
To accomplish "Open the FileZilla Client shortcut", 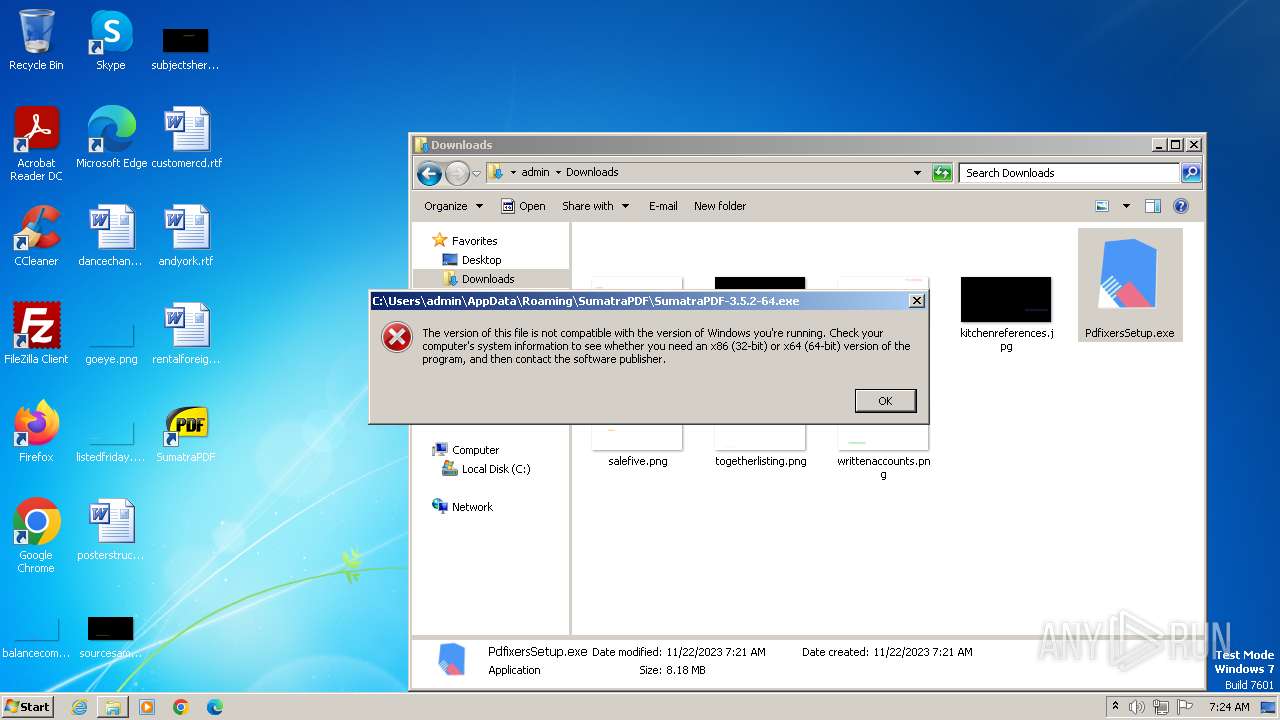I will click(36, 334).
